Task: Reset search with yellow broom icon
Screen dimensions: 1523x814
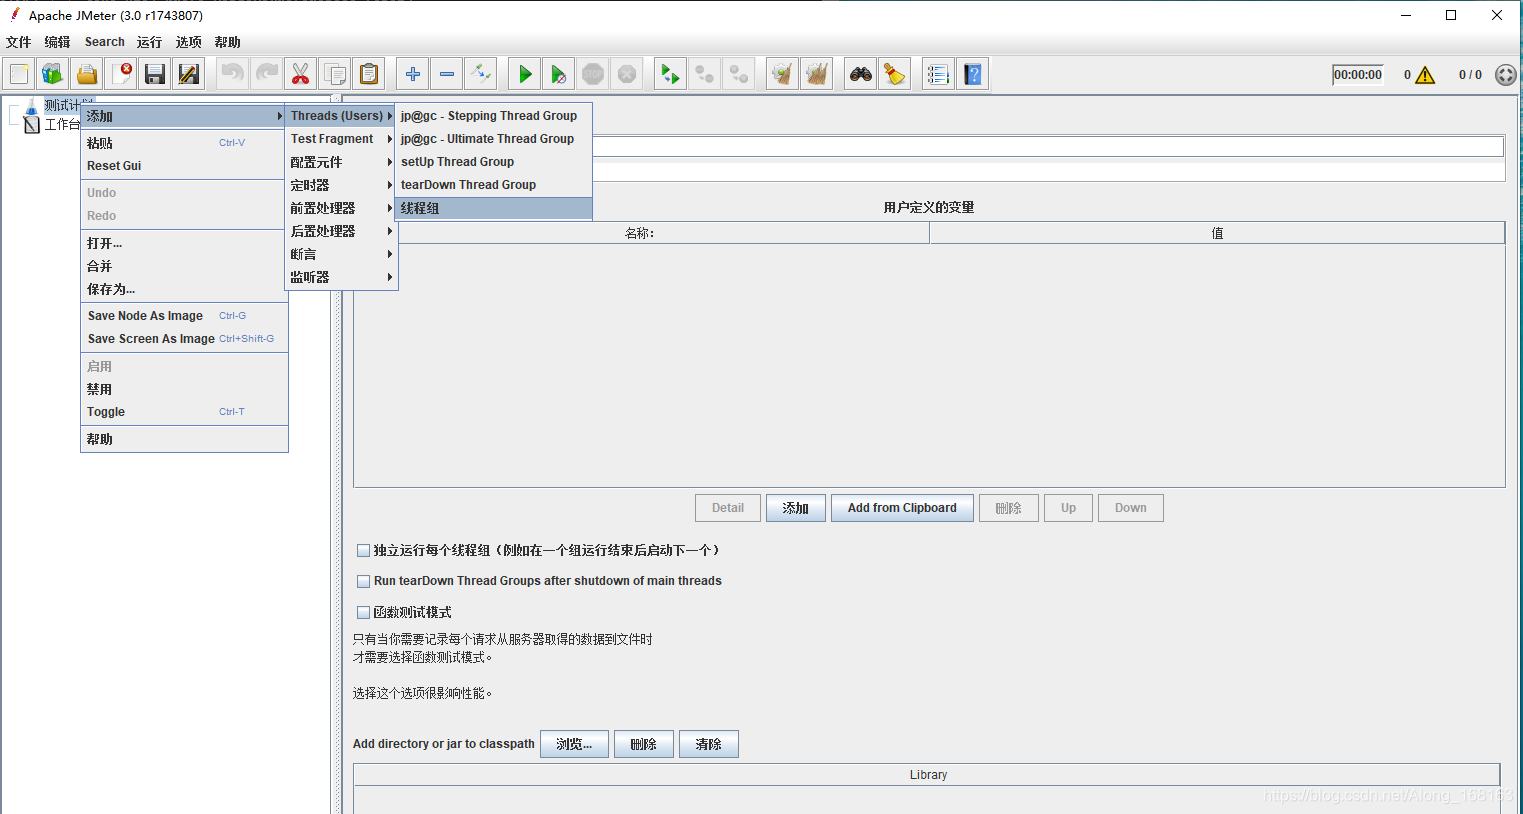Action: point(894,74)
